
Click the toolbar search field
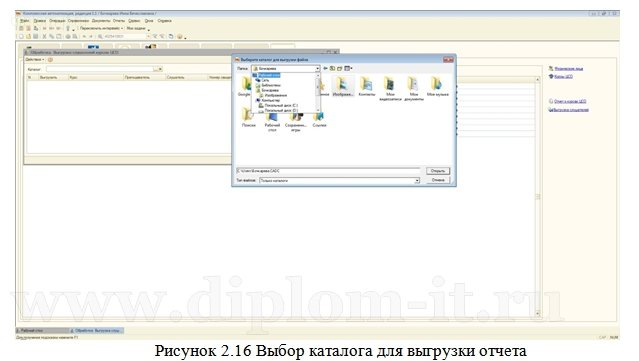[x=126, y=37]
